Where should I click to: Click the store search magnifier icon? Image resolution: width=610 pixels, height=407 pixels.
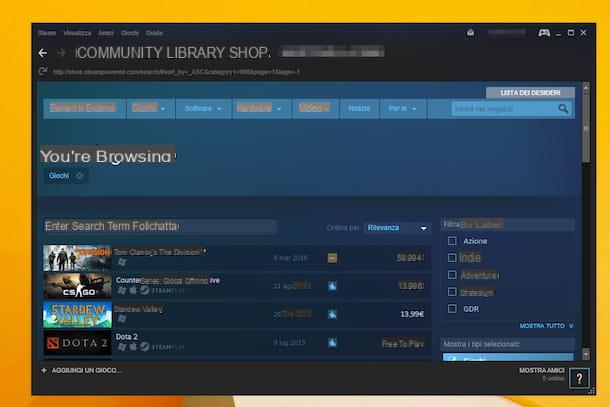[x=563, y=109]
